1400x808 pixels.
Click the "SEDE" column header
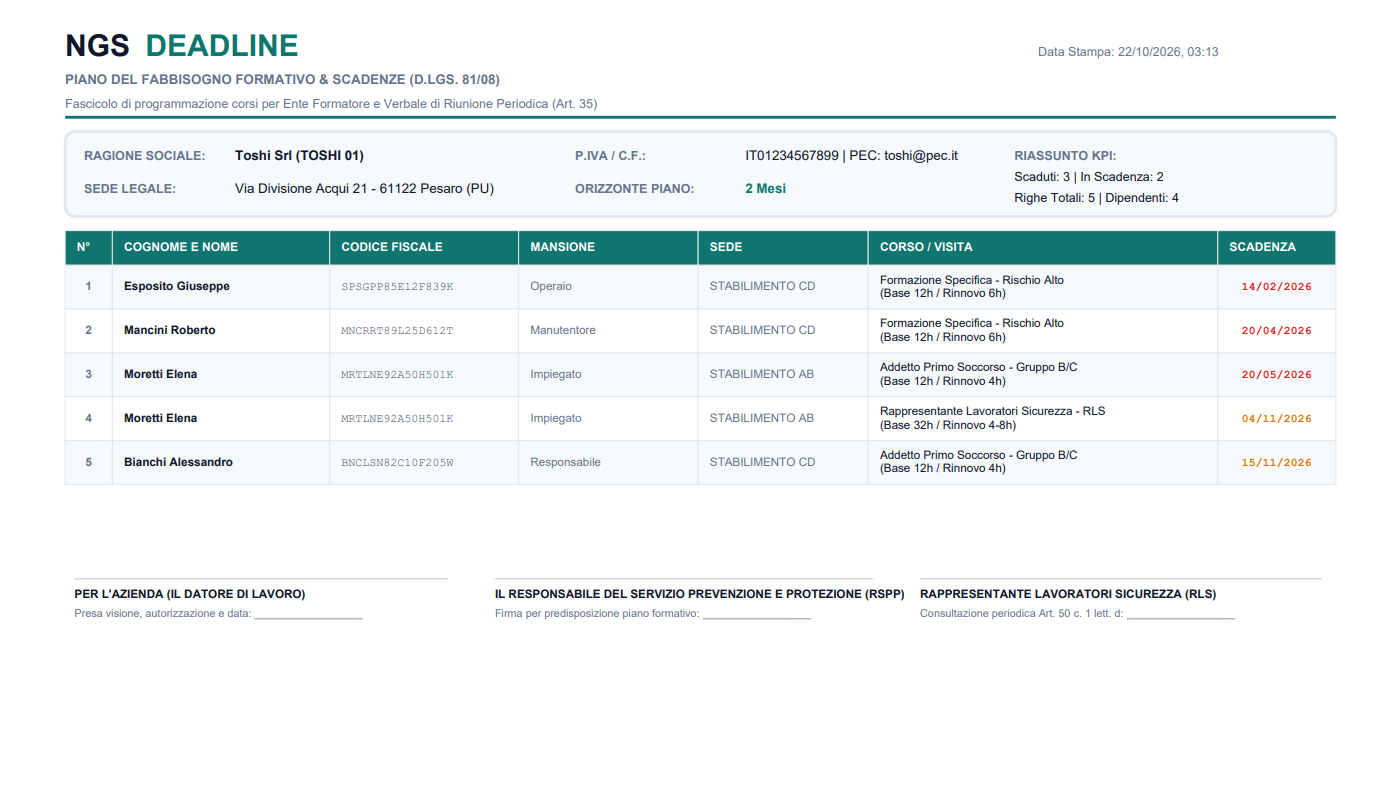tap(783, 247)
